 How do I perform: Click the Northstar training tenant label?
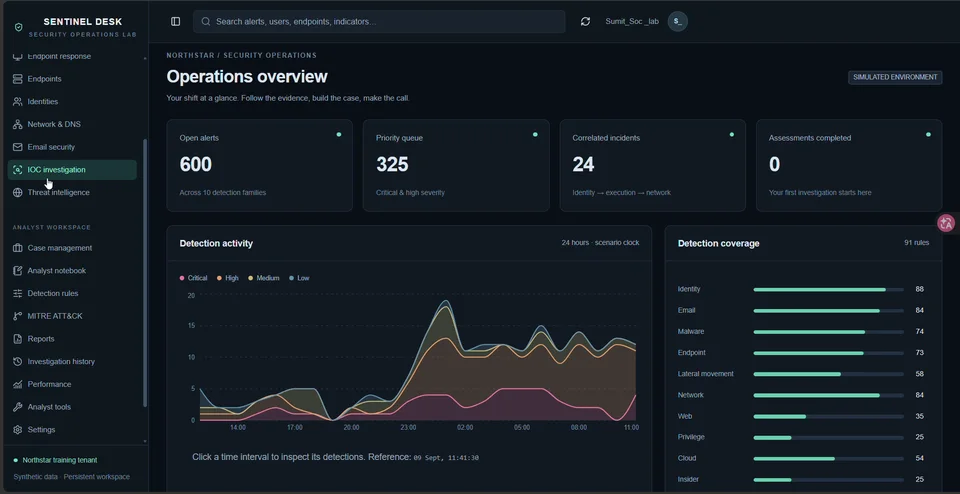59,460
